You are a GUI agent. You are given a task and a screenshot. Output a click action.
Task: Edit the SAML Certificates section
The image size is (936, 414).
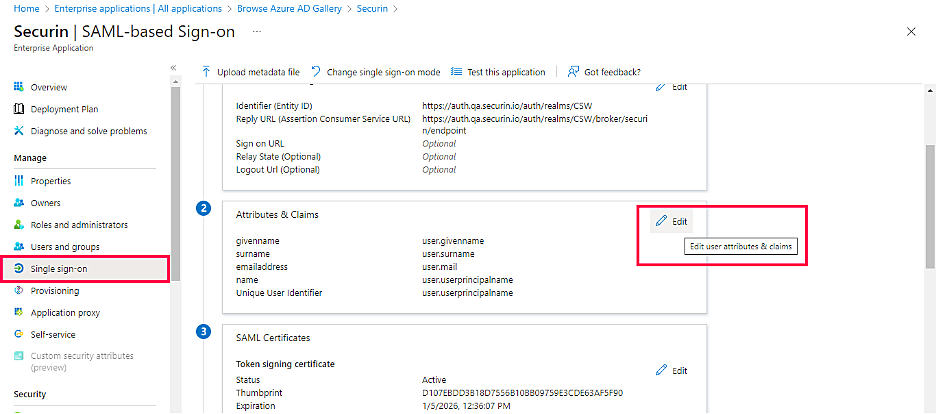tap(672, 370)
